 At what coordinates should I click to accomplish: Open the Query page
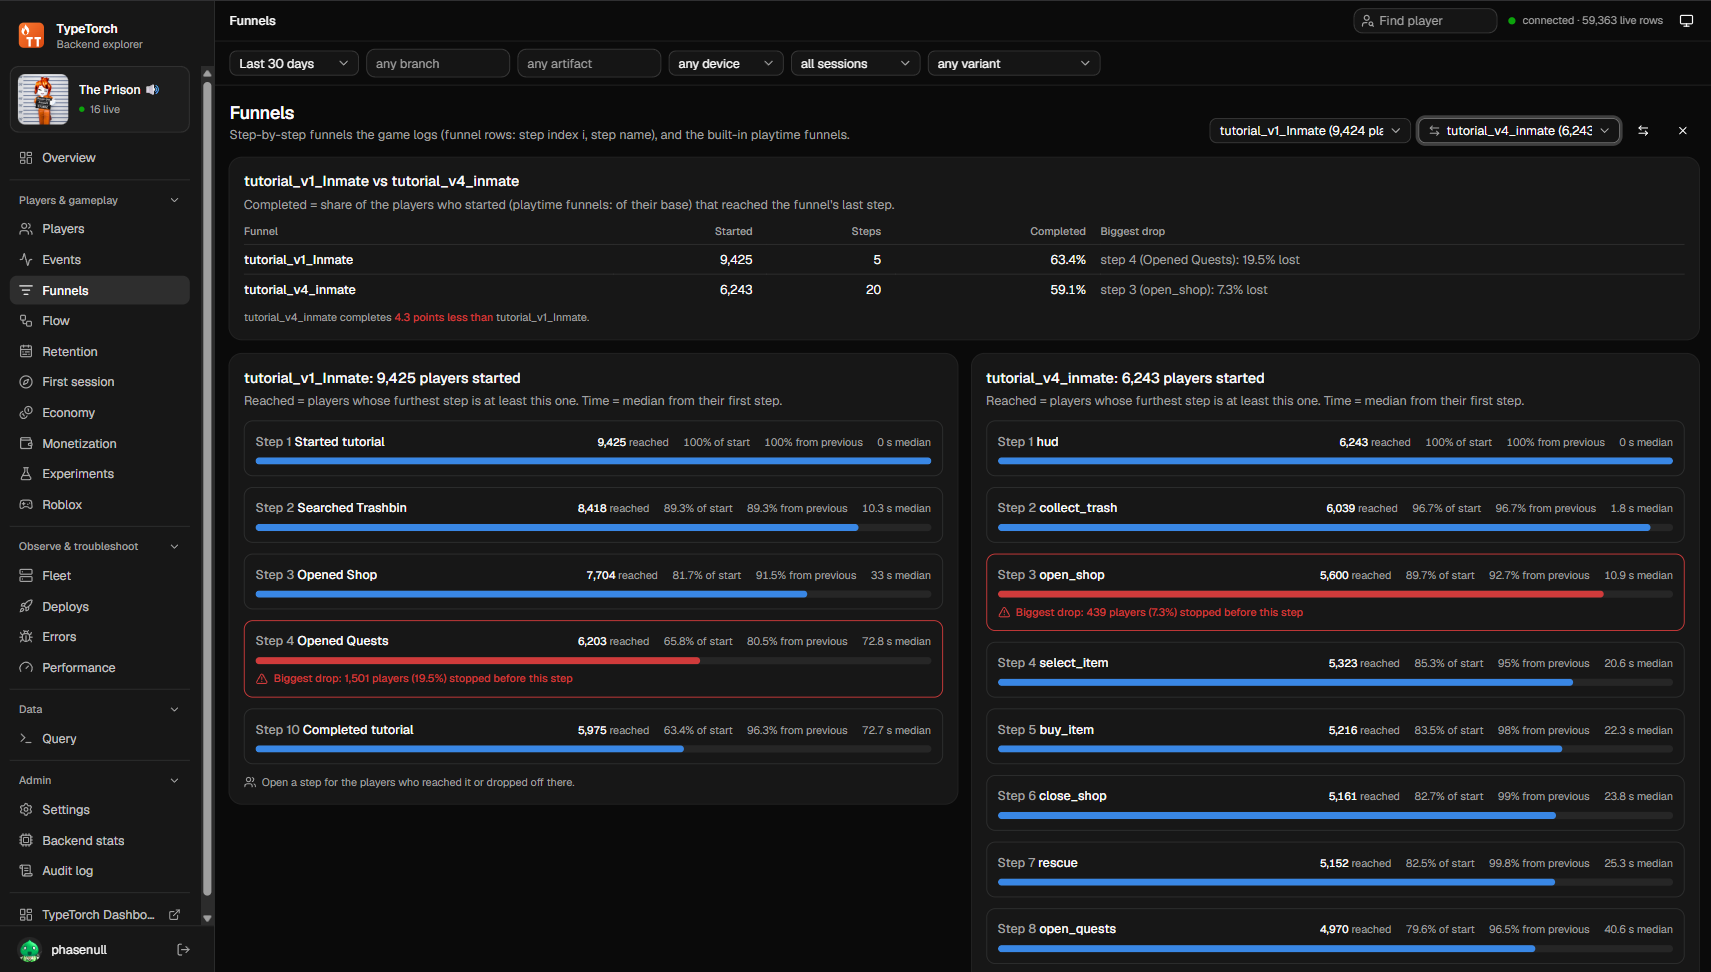[x=100, y=739]
